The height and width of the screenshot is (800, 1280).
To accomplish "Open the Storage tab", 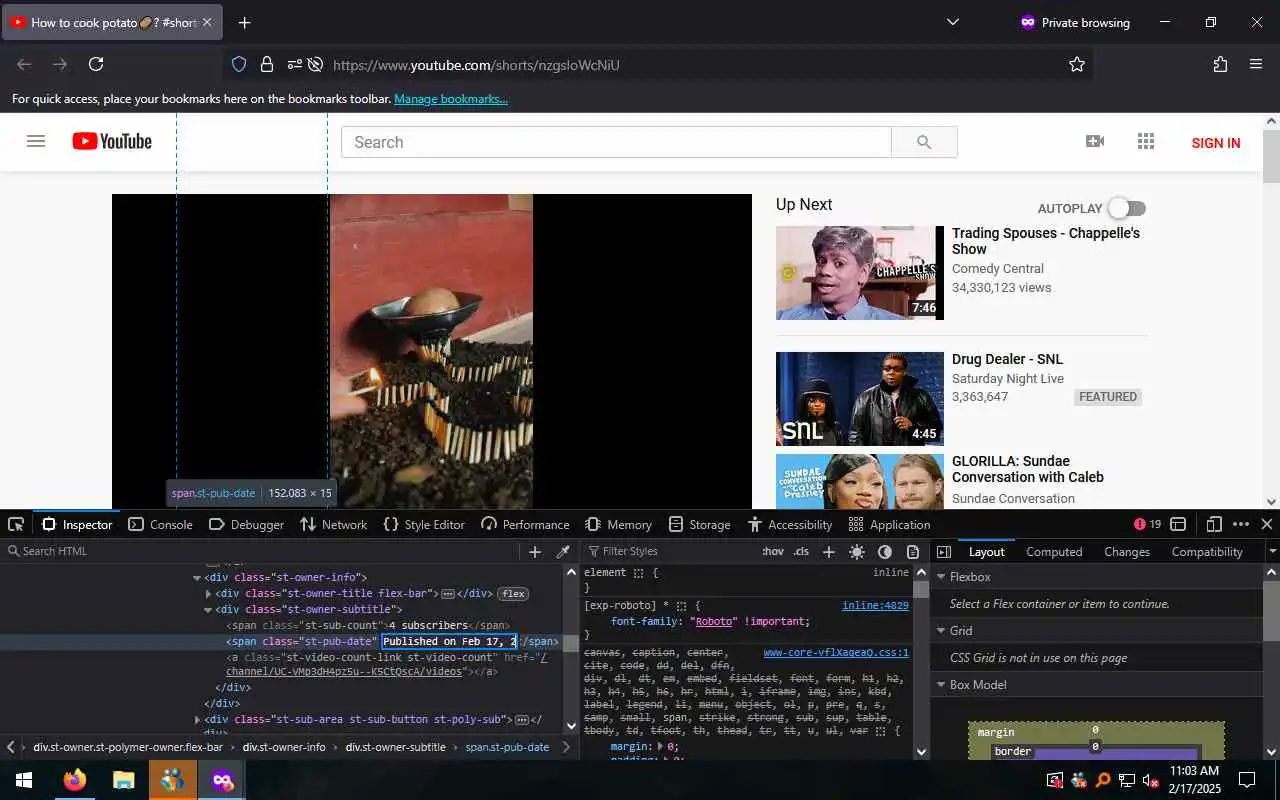I will click(x=700, y=524).
